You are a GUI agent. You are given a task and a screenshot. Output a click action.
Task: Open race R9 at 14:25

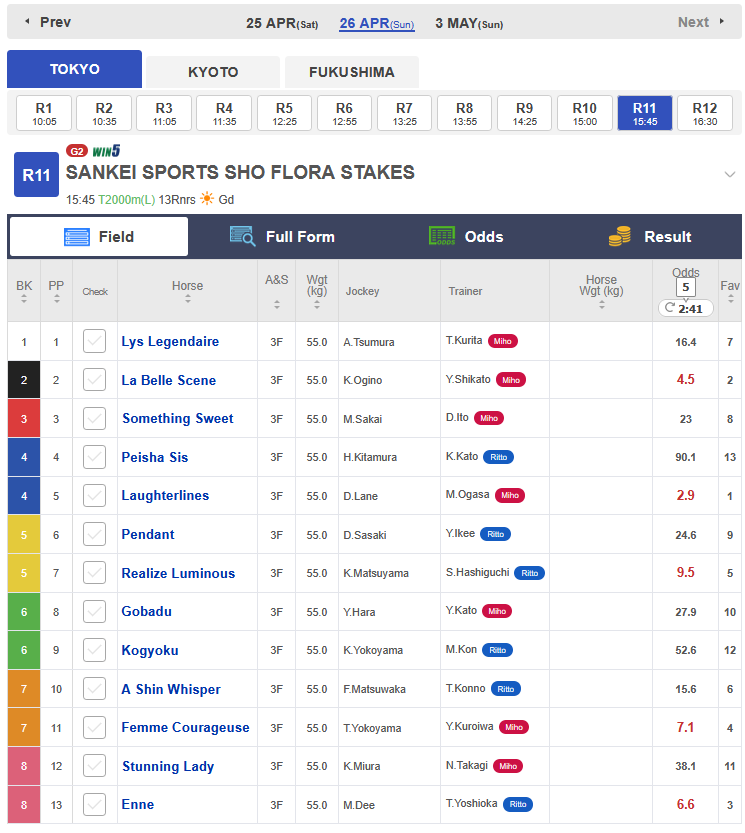[x=524, y=113]
